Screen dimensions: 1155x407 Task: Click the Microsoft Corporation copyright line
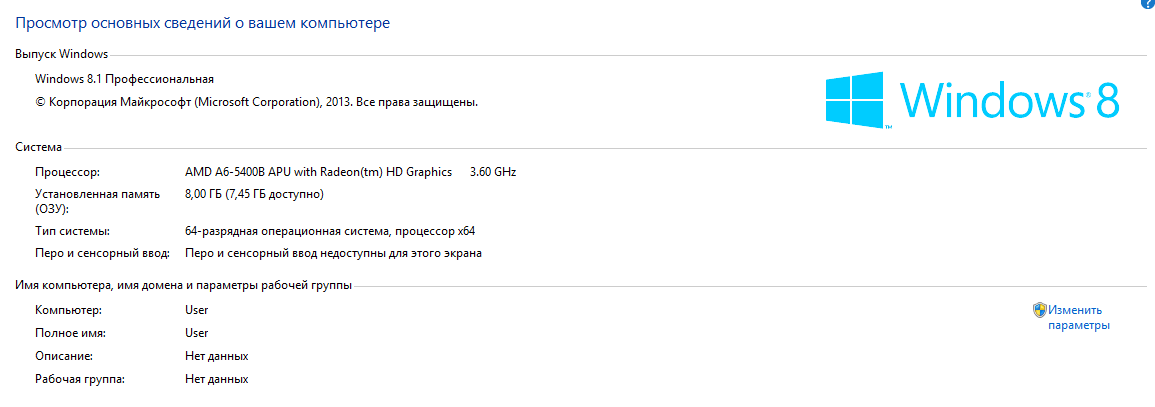256,102
